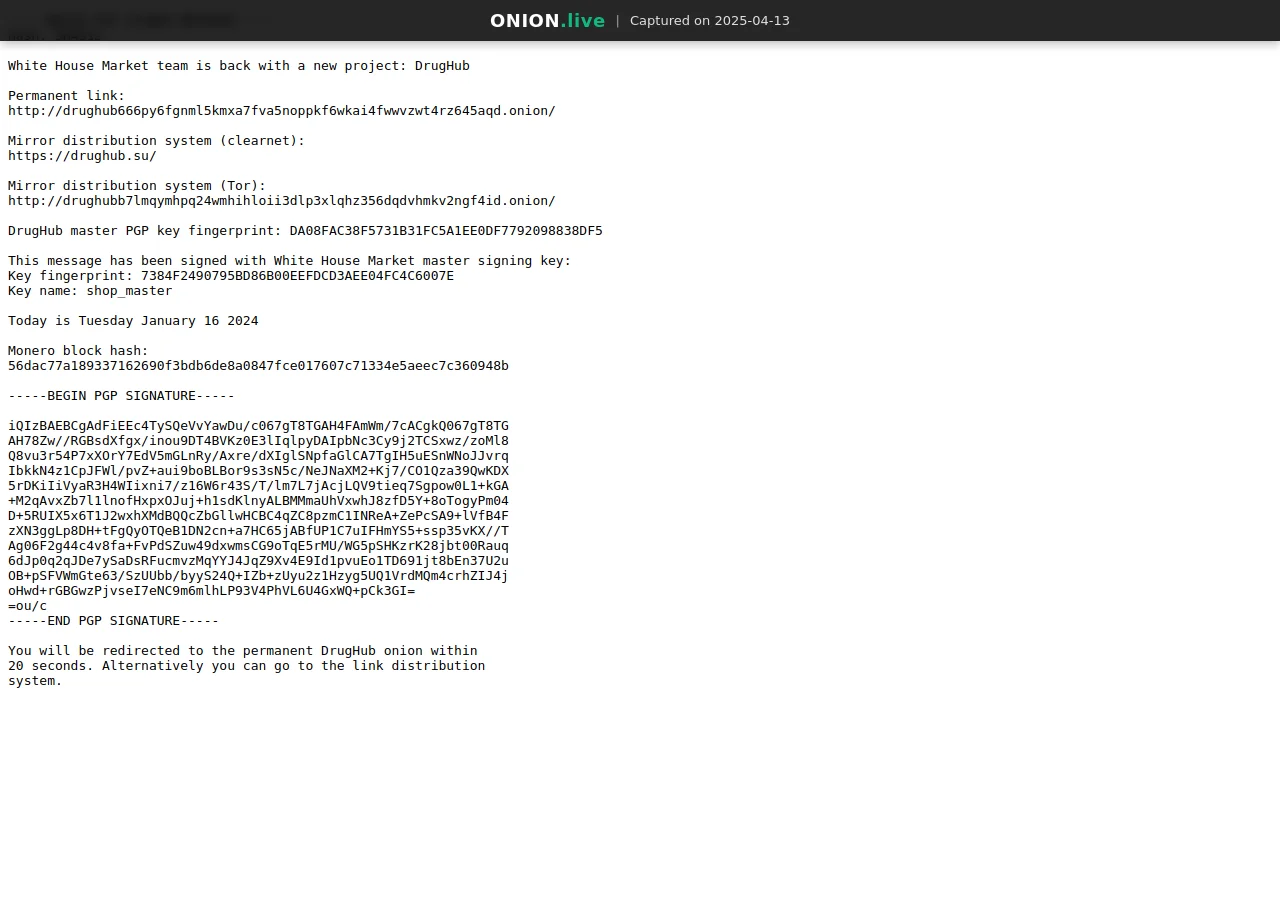1280x900 pixels.
Task: Click the '-----END PGP SIGNATURE-----' line
Action: pyautogui.click(x=113, y=621)
